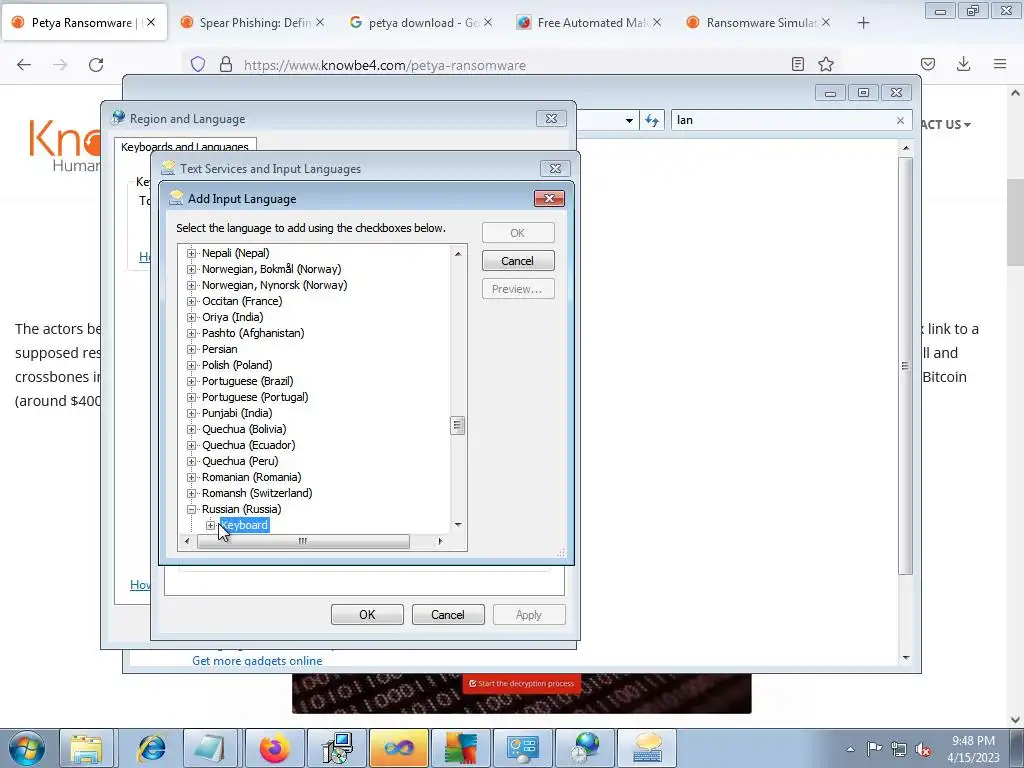1024x768 pixels.
Task: Click the Firefox back arrow
Action: [24, 64]
